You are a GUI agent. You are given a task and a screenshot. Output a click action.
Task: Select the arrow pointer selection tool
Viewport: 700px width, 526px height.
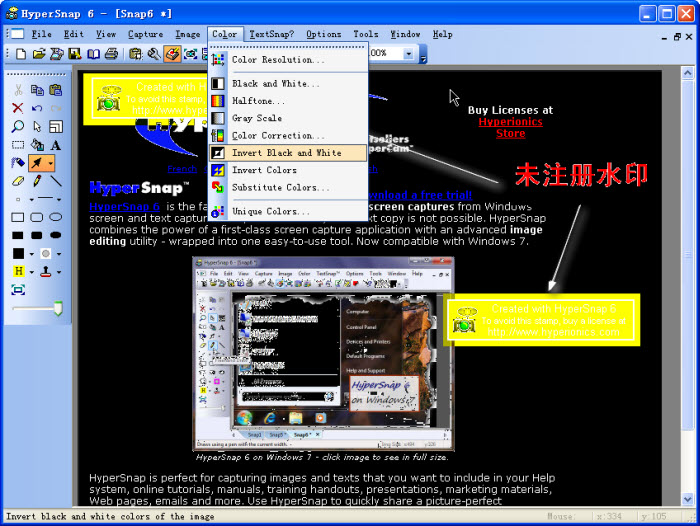[x=37, y=126]
